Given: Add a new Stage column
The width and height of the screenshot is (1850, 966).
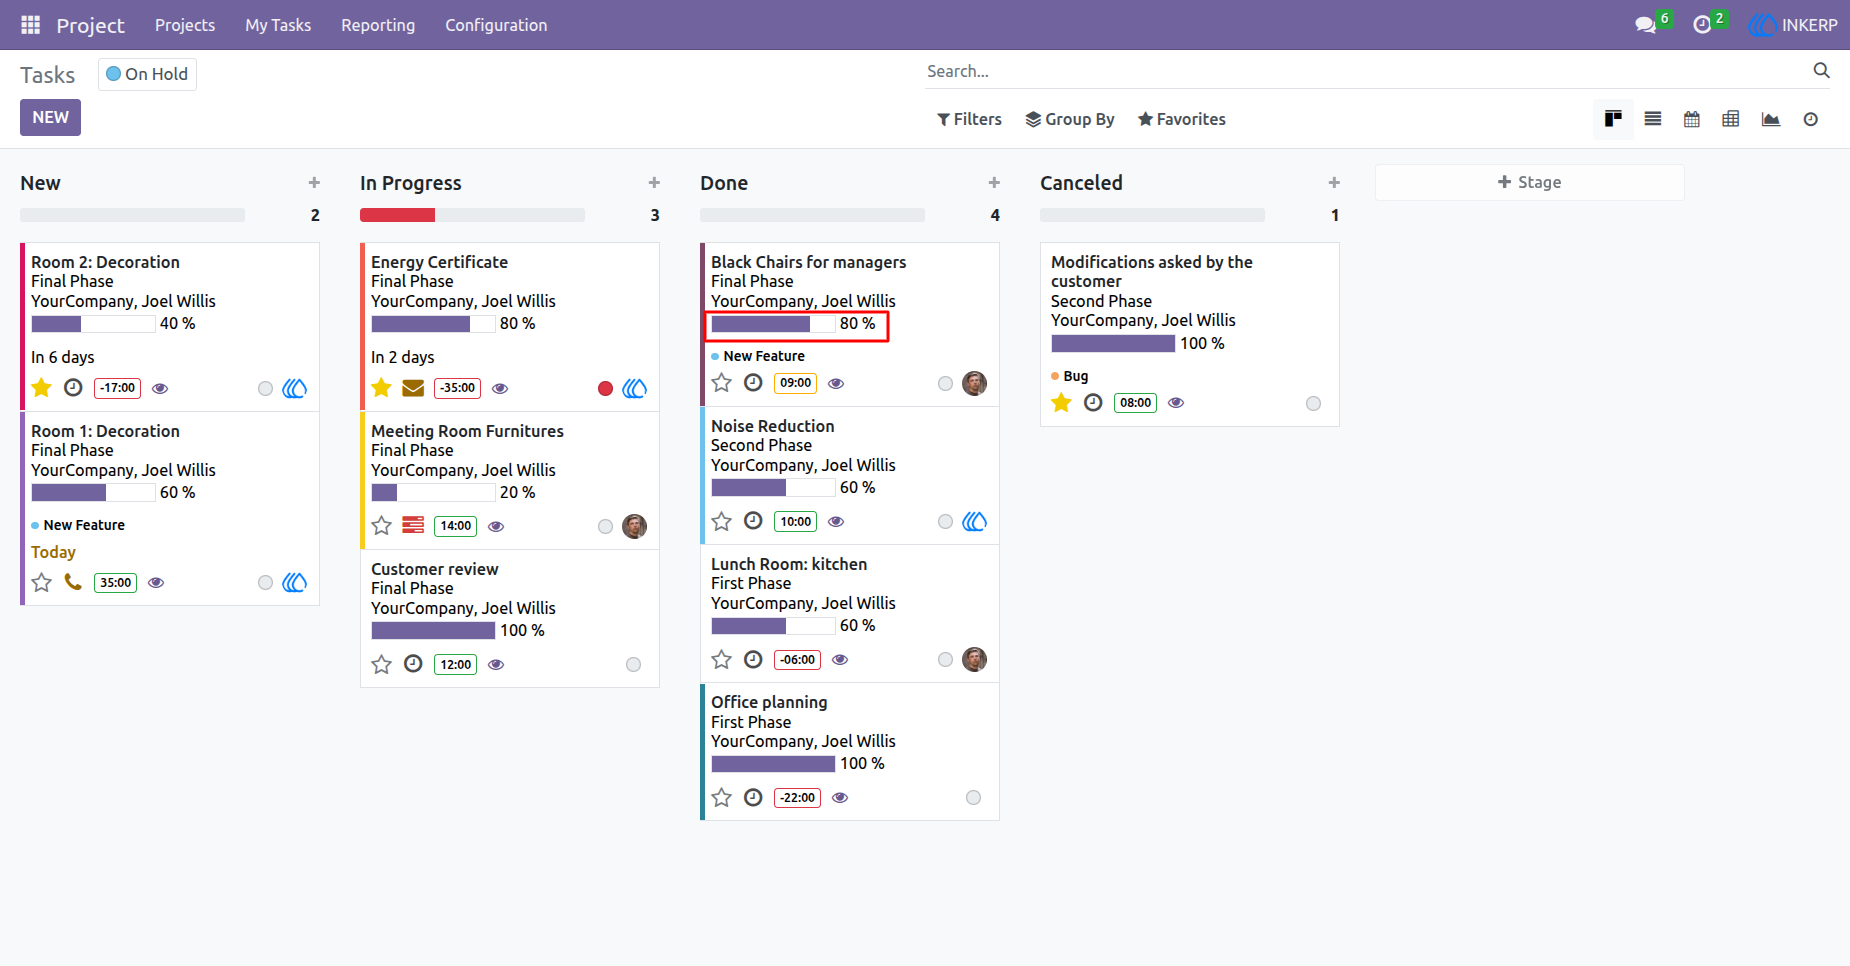Looking at the screenshot, I should point(1529,182).
